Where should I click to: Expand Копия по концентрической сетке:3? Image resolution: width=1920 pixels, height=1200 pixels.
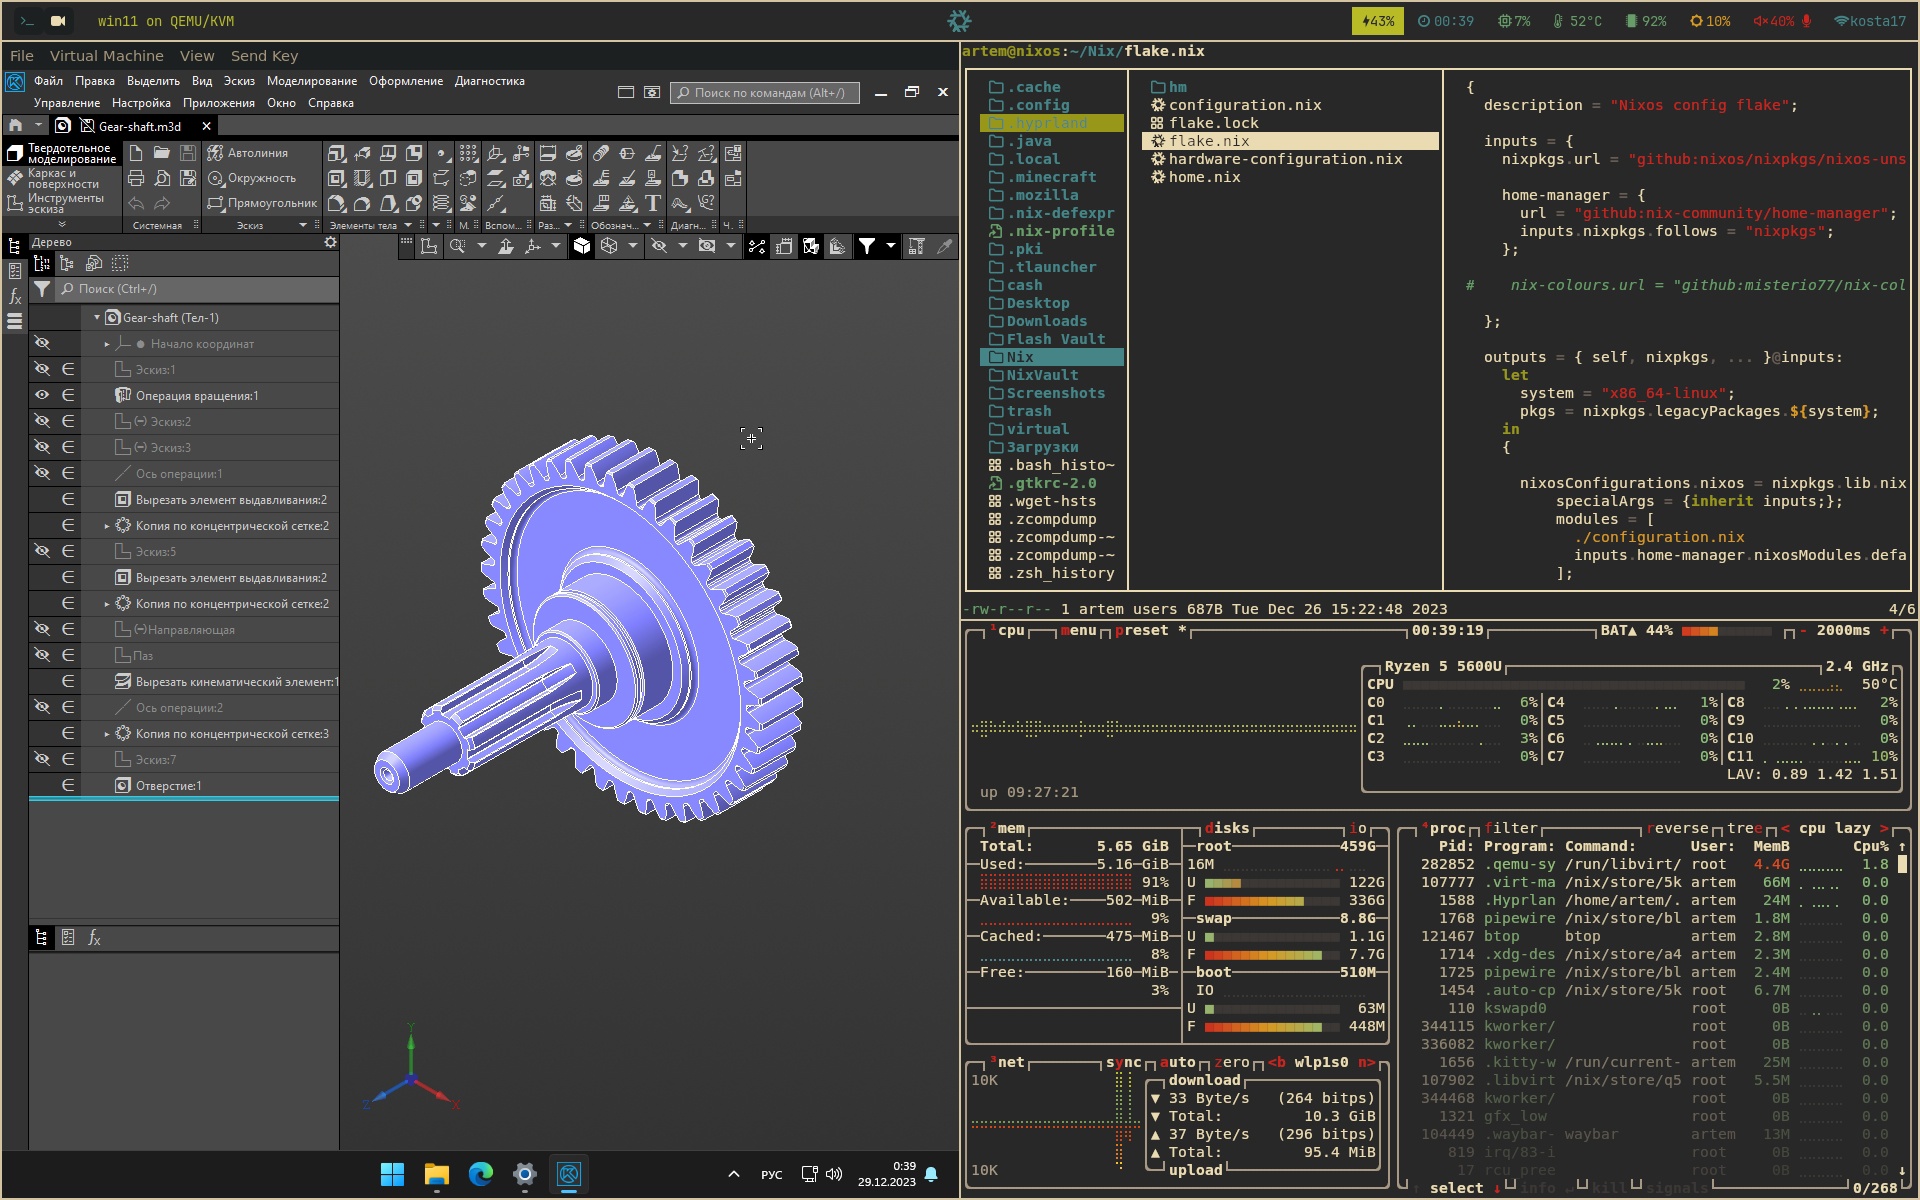coord(107,734)
